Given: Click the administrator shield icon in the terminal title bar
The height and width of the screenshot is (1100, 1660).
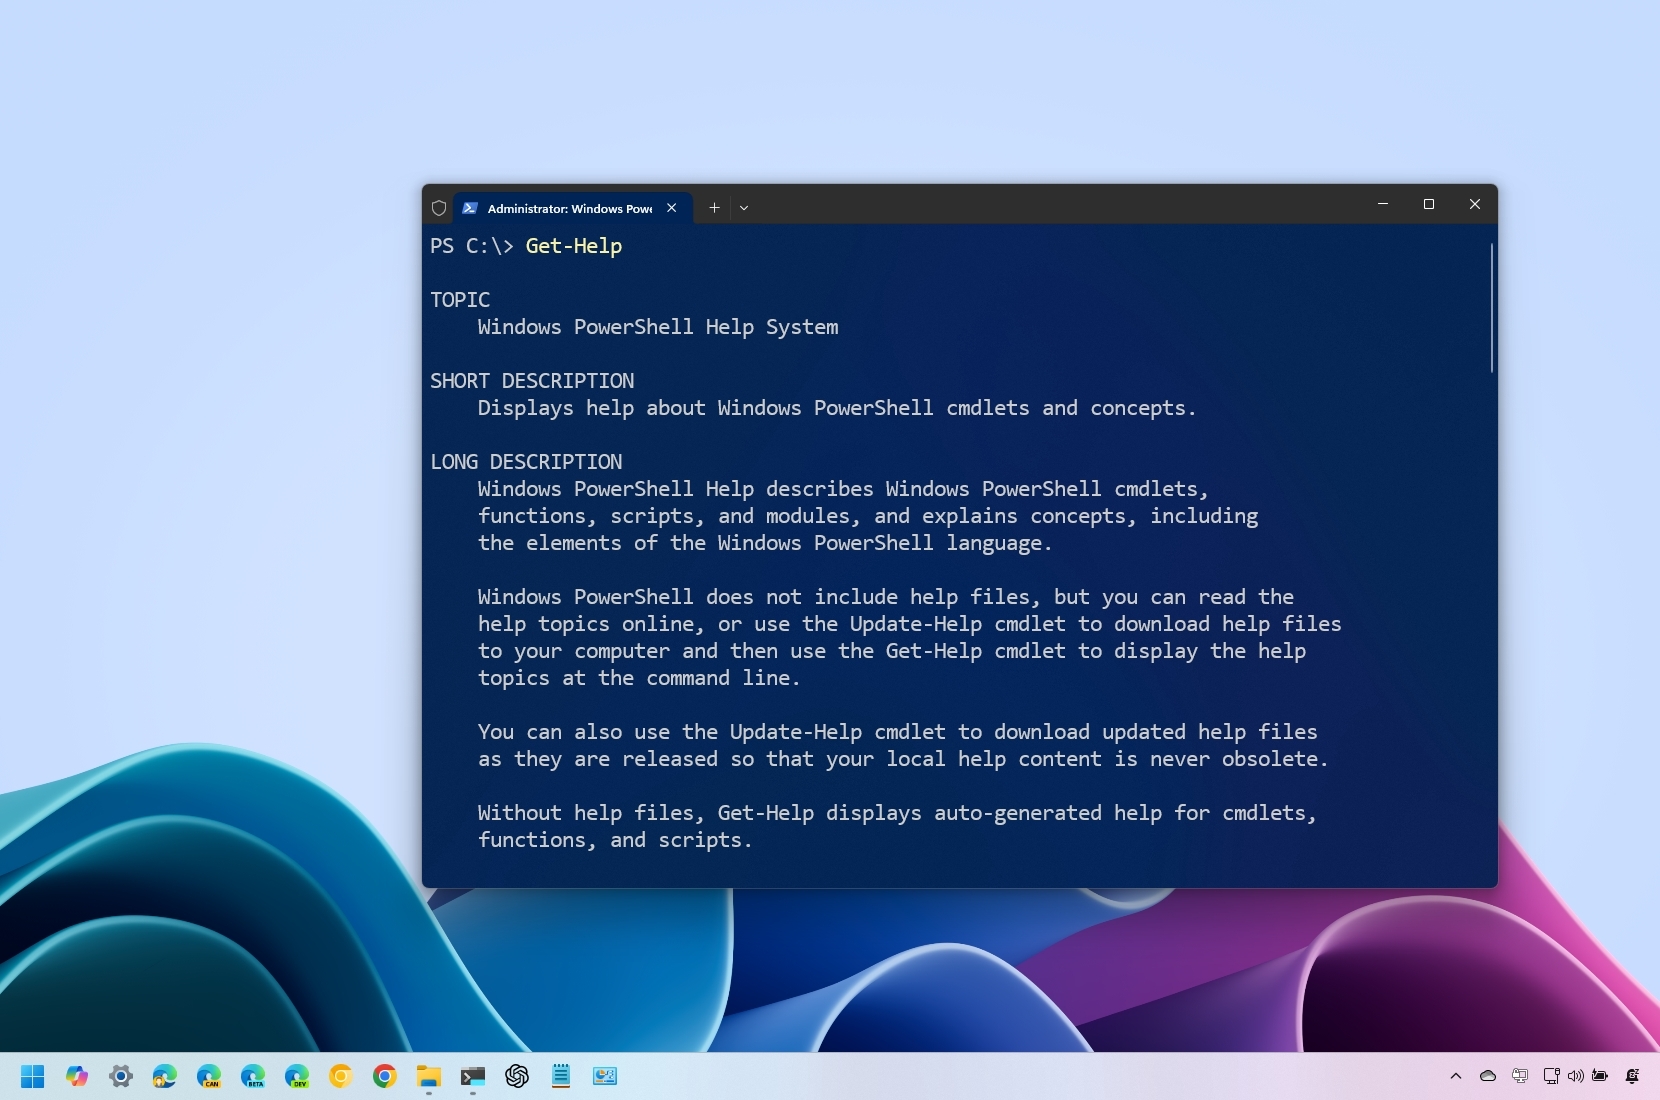Looking at the screenshot, I should (438, 208).
